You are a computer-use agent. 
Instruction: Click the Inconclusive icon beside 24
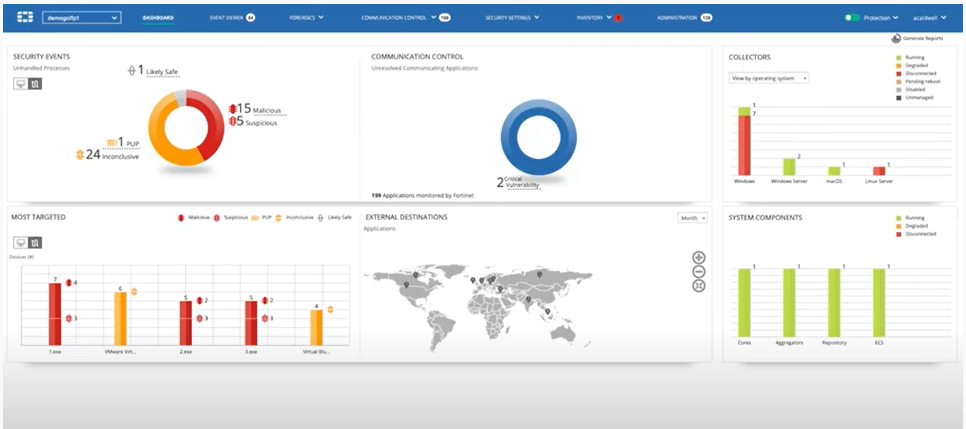[x=79, y=155]
